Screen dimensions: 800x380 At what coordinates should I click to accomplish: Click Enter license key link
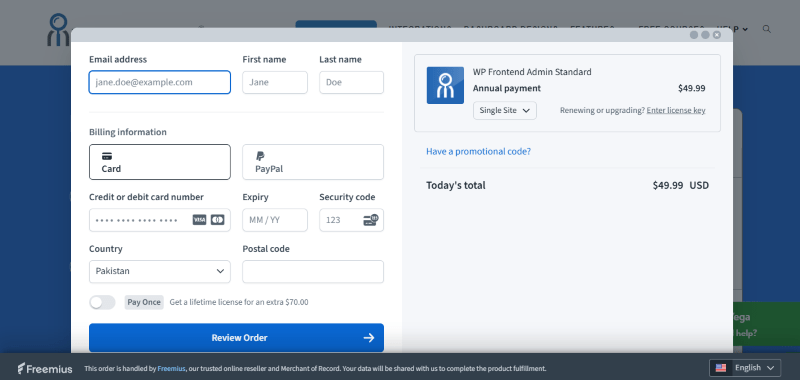(x=676, y=110)
